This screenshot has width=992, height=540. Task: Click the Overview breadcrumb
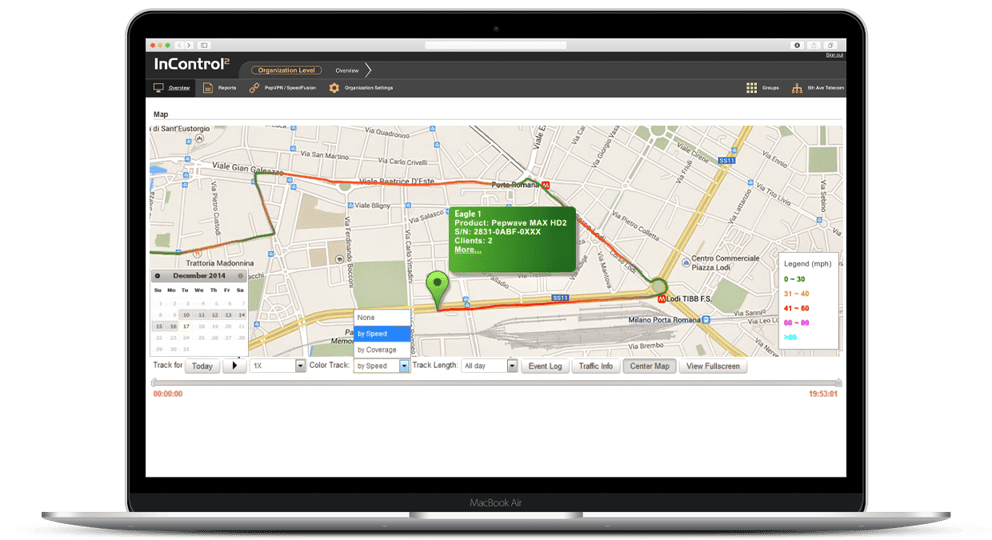347,70
